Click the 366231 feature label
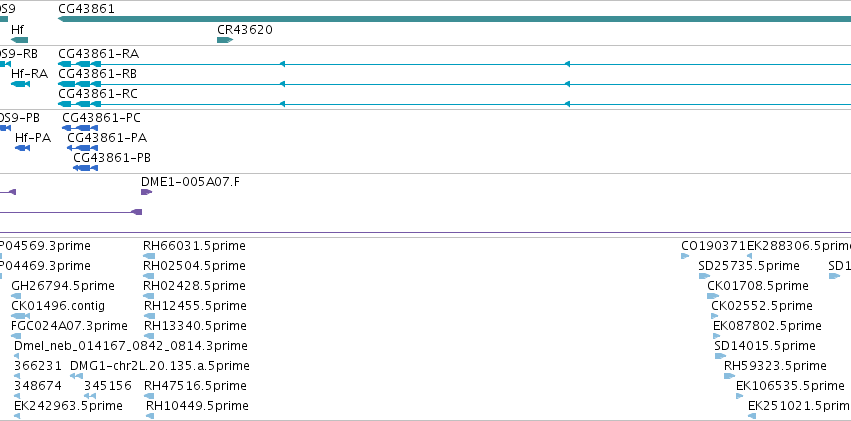Image resolution: width=851 pixels, height=421 pixels. [x=38, y=366]
